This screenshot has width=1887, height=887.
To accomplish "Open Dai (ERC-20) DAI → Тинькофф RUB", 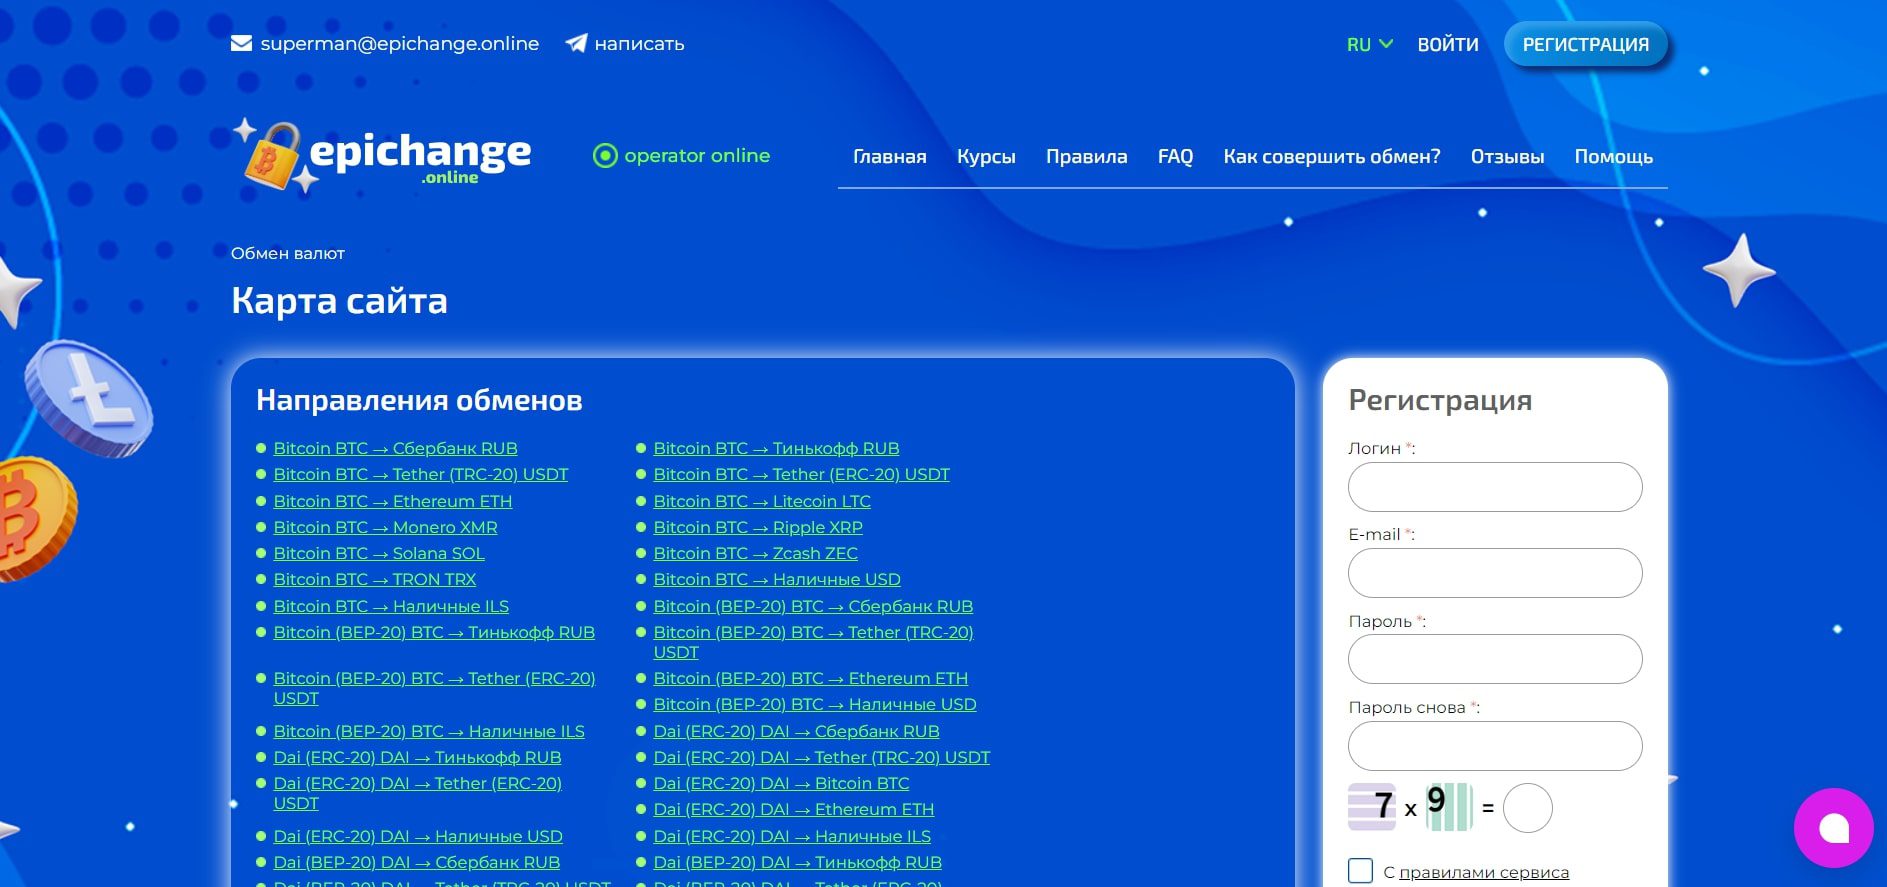I will 417,757.
